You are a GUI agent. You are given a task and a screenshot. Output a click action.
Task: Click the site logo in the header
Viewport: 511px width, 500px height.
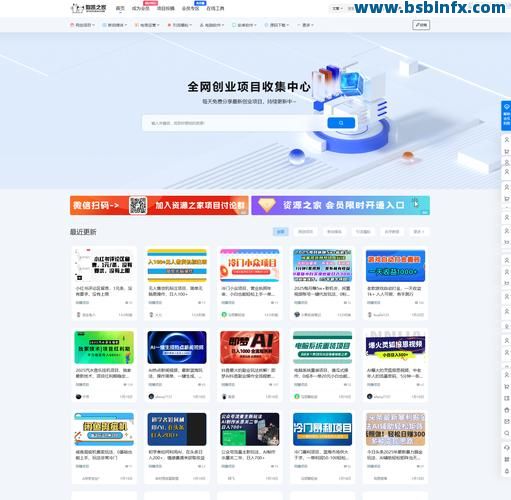pos(89,8)
